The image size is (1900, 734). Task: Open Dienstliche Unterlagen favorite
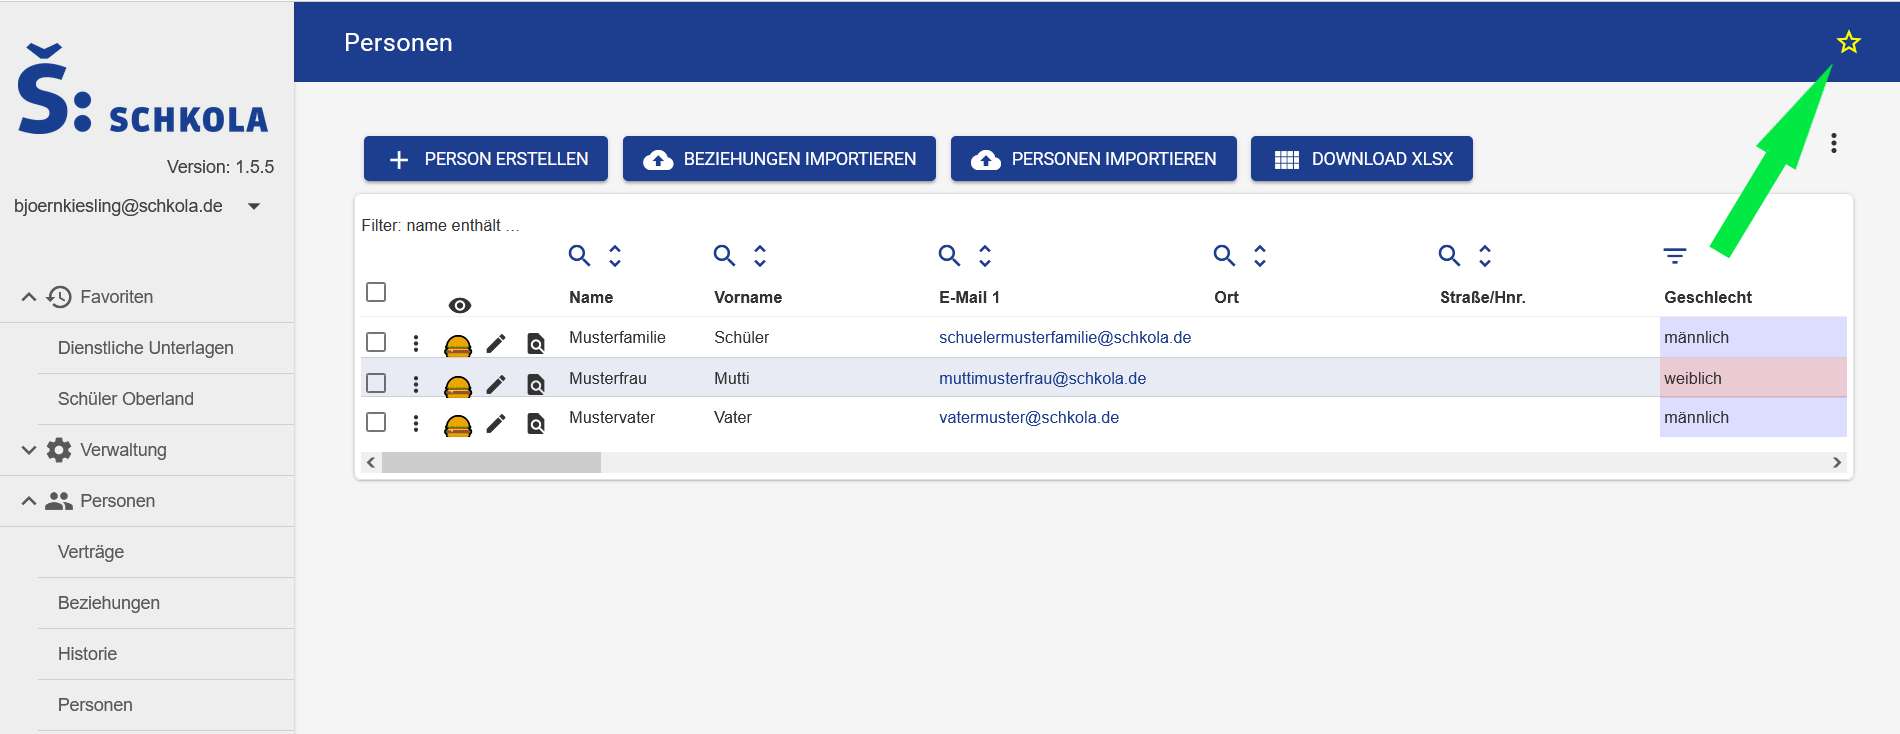click(146, 348)
